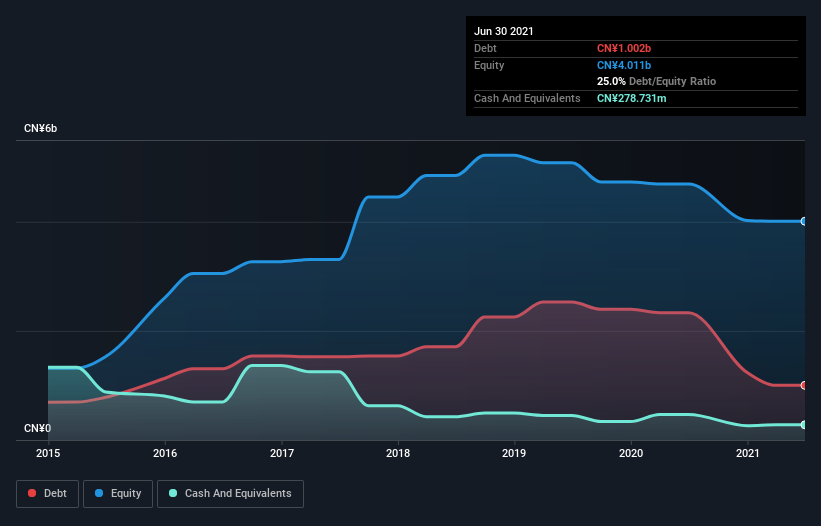Toggle Cash And Equivalents legend button

(230, 494)
